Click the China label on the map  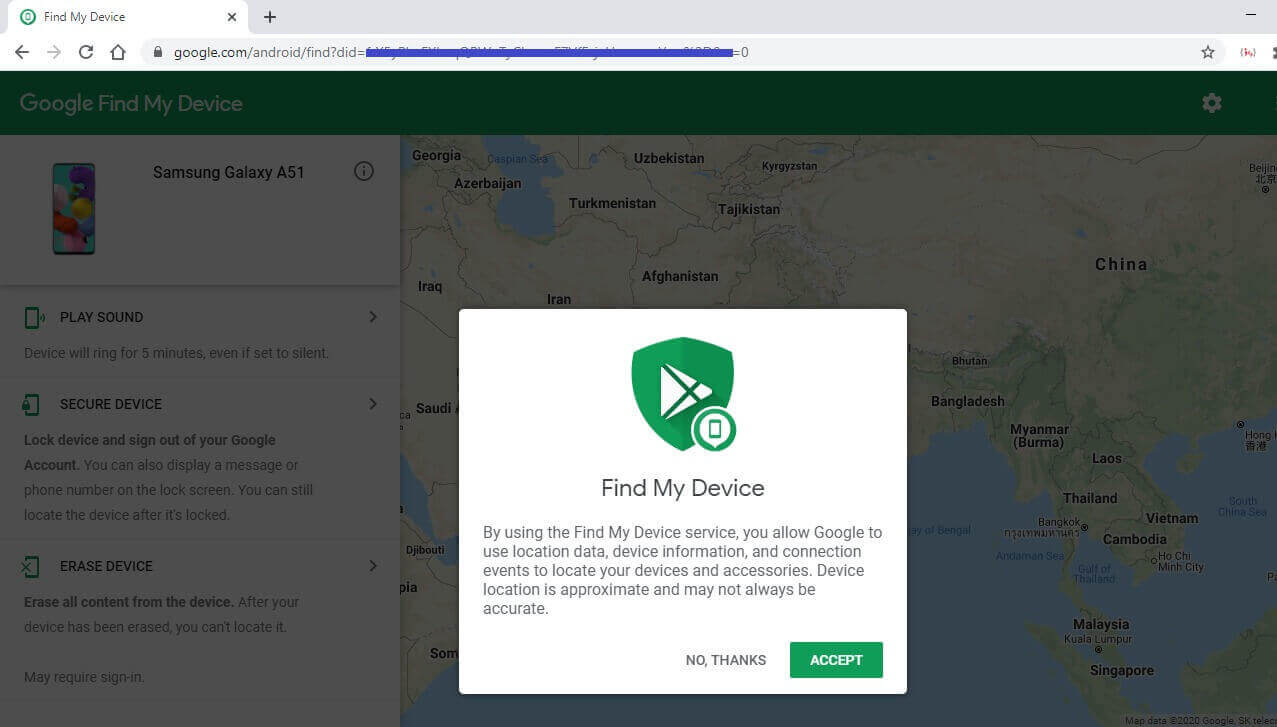1121,264
